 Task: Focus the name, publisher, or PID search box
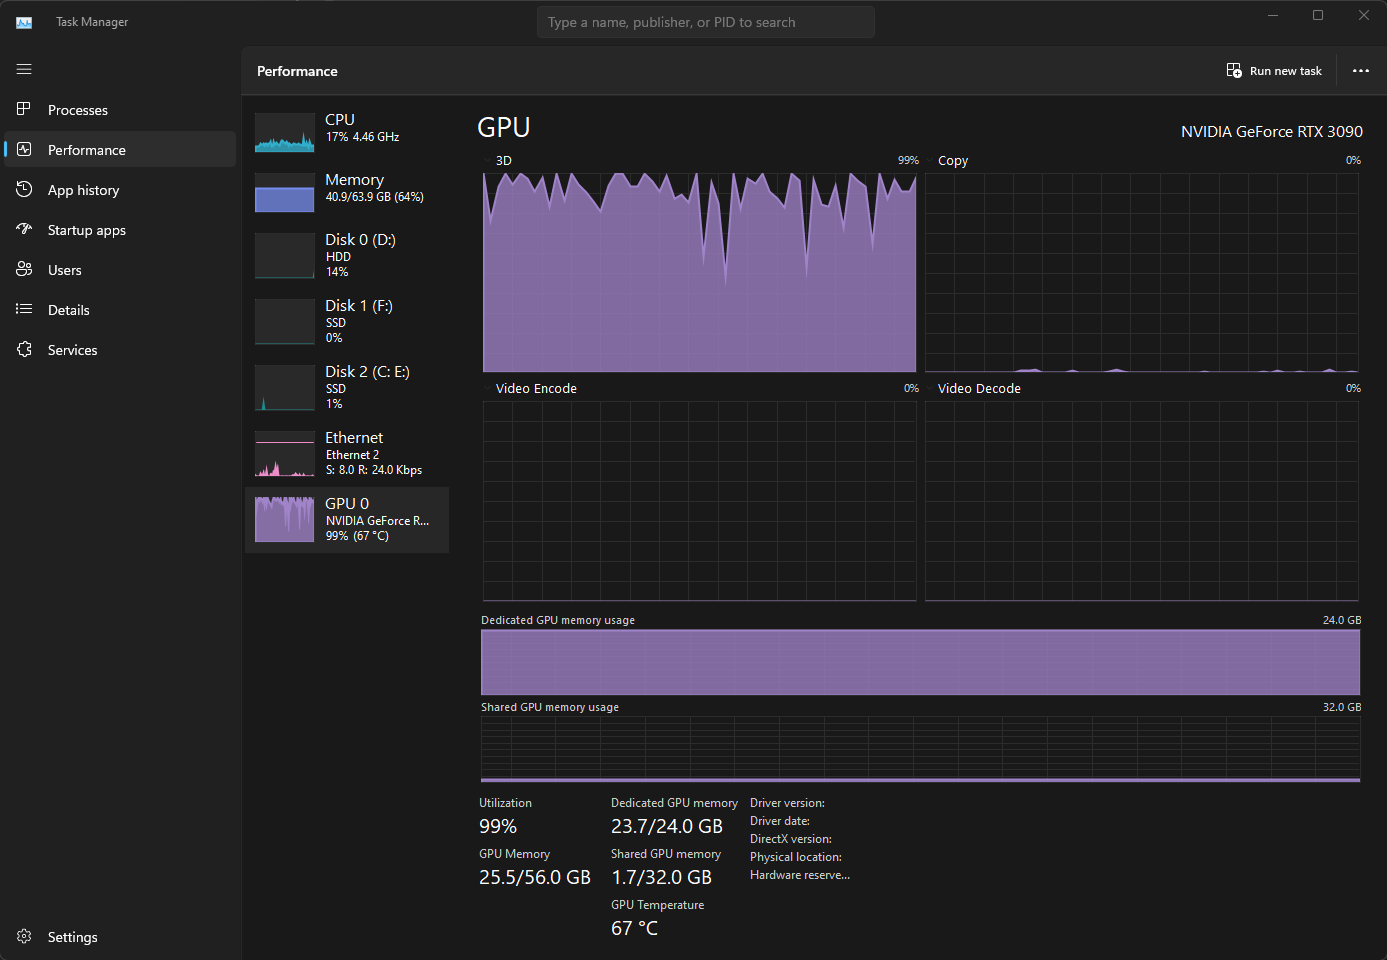(706, 22)
